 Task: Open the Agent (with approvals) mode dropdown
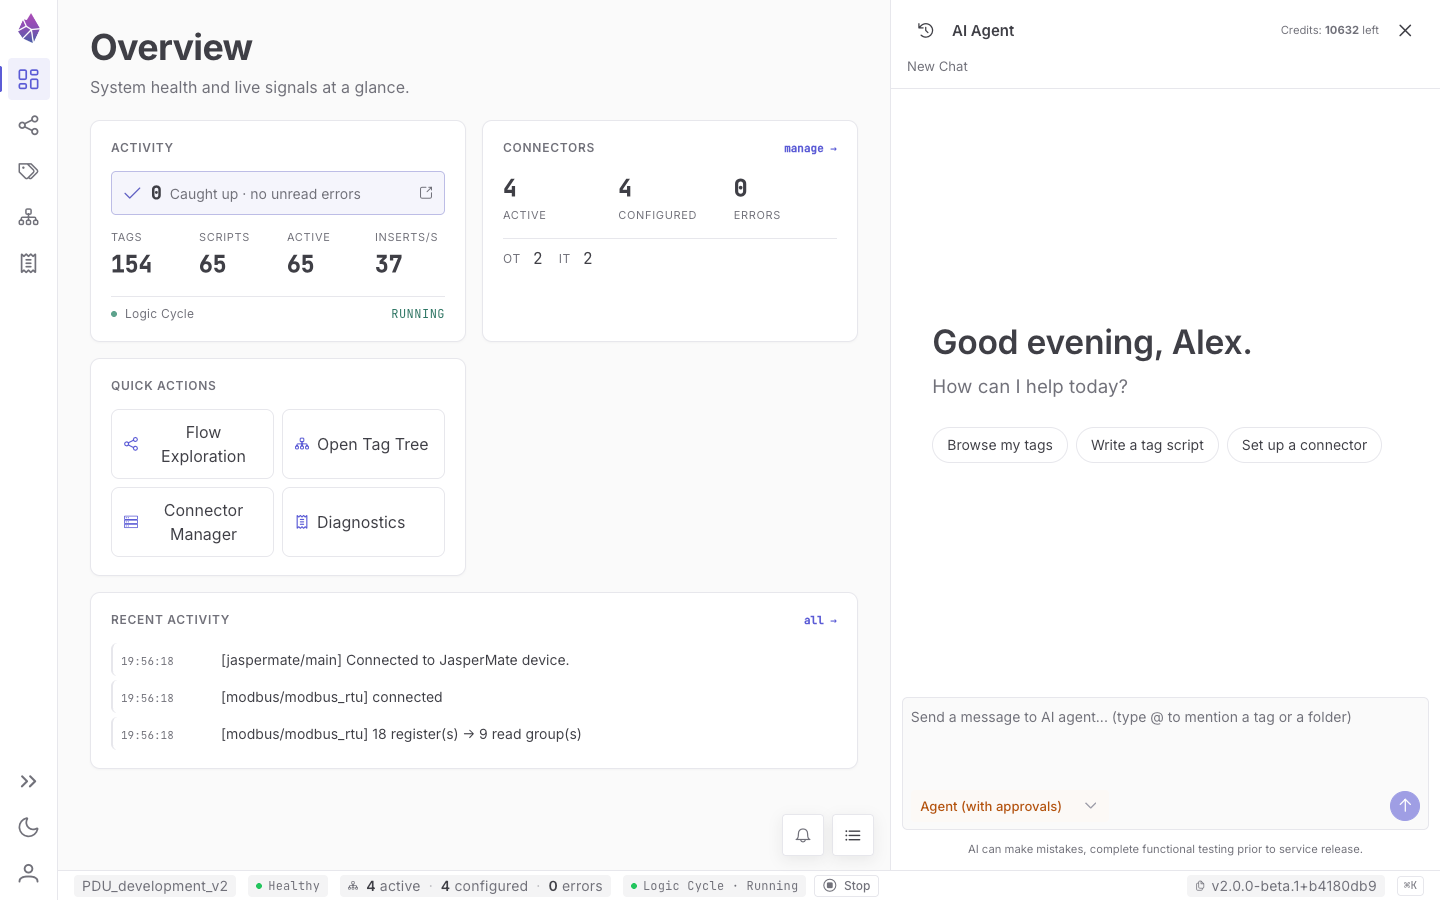pyautogui.click(x=1008, y=806)
